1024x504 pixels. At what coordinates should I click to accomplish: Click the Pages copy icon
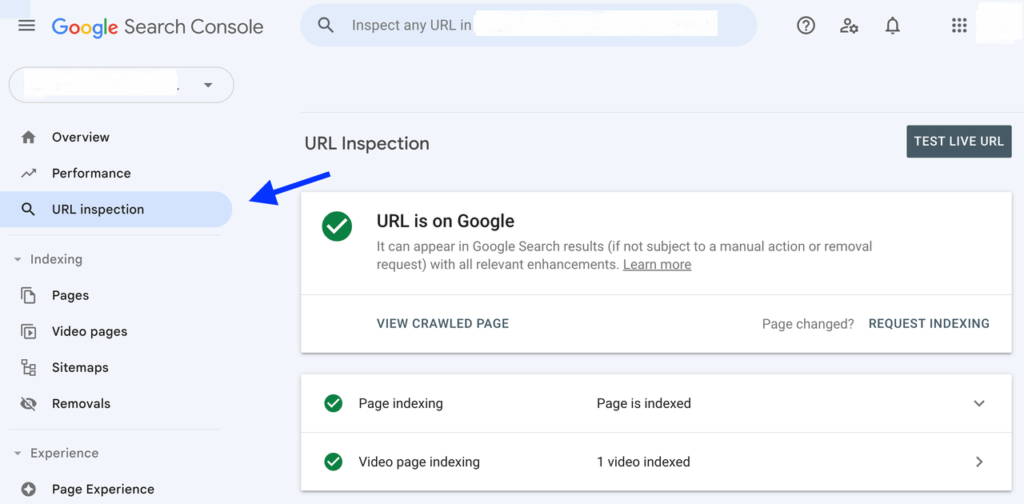[x=28, y=295]
